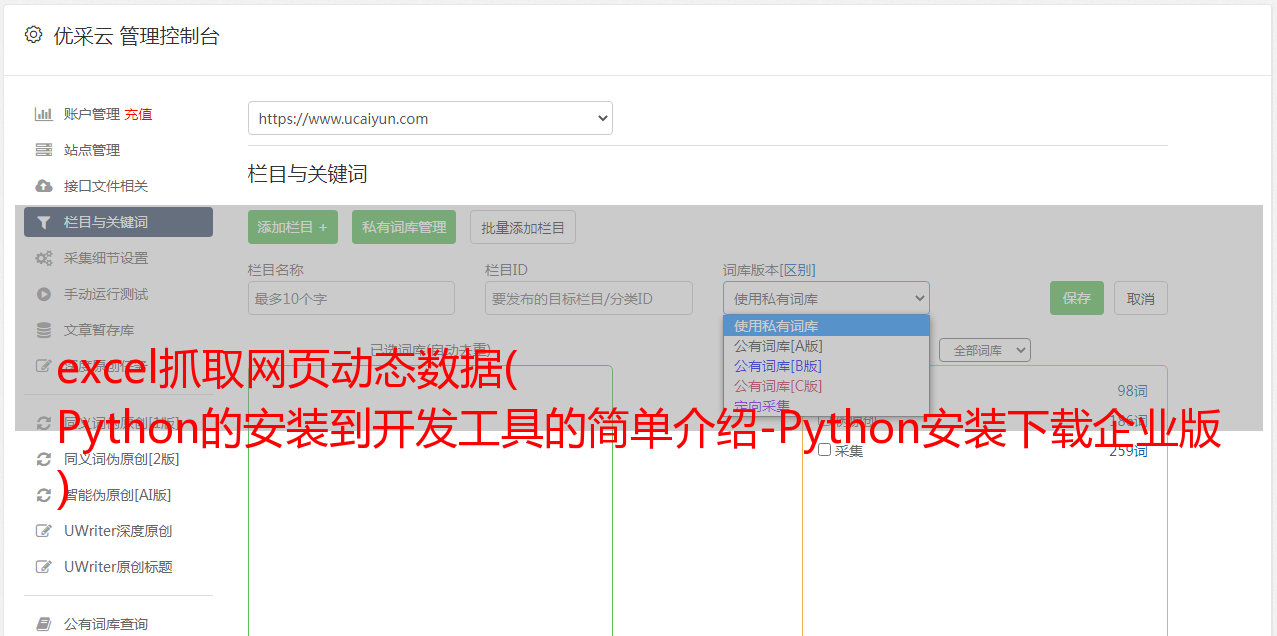The width and height of the screenshot is (1277, 636).
Task: Click the play icon for 手动运行测试
Action: pyautogui.click(x=43, y=294)
